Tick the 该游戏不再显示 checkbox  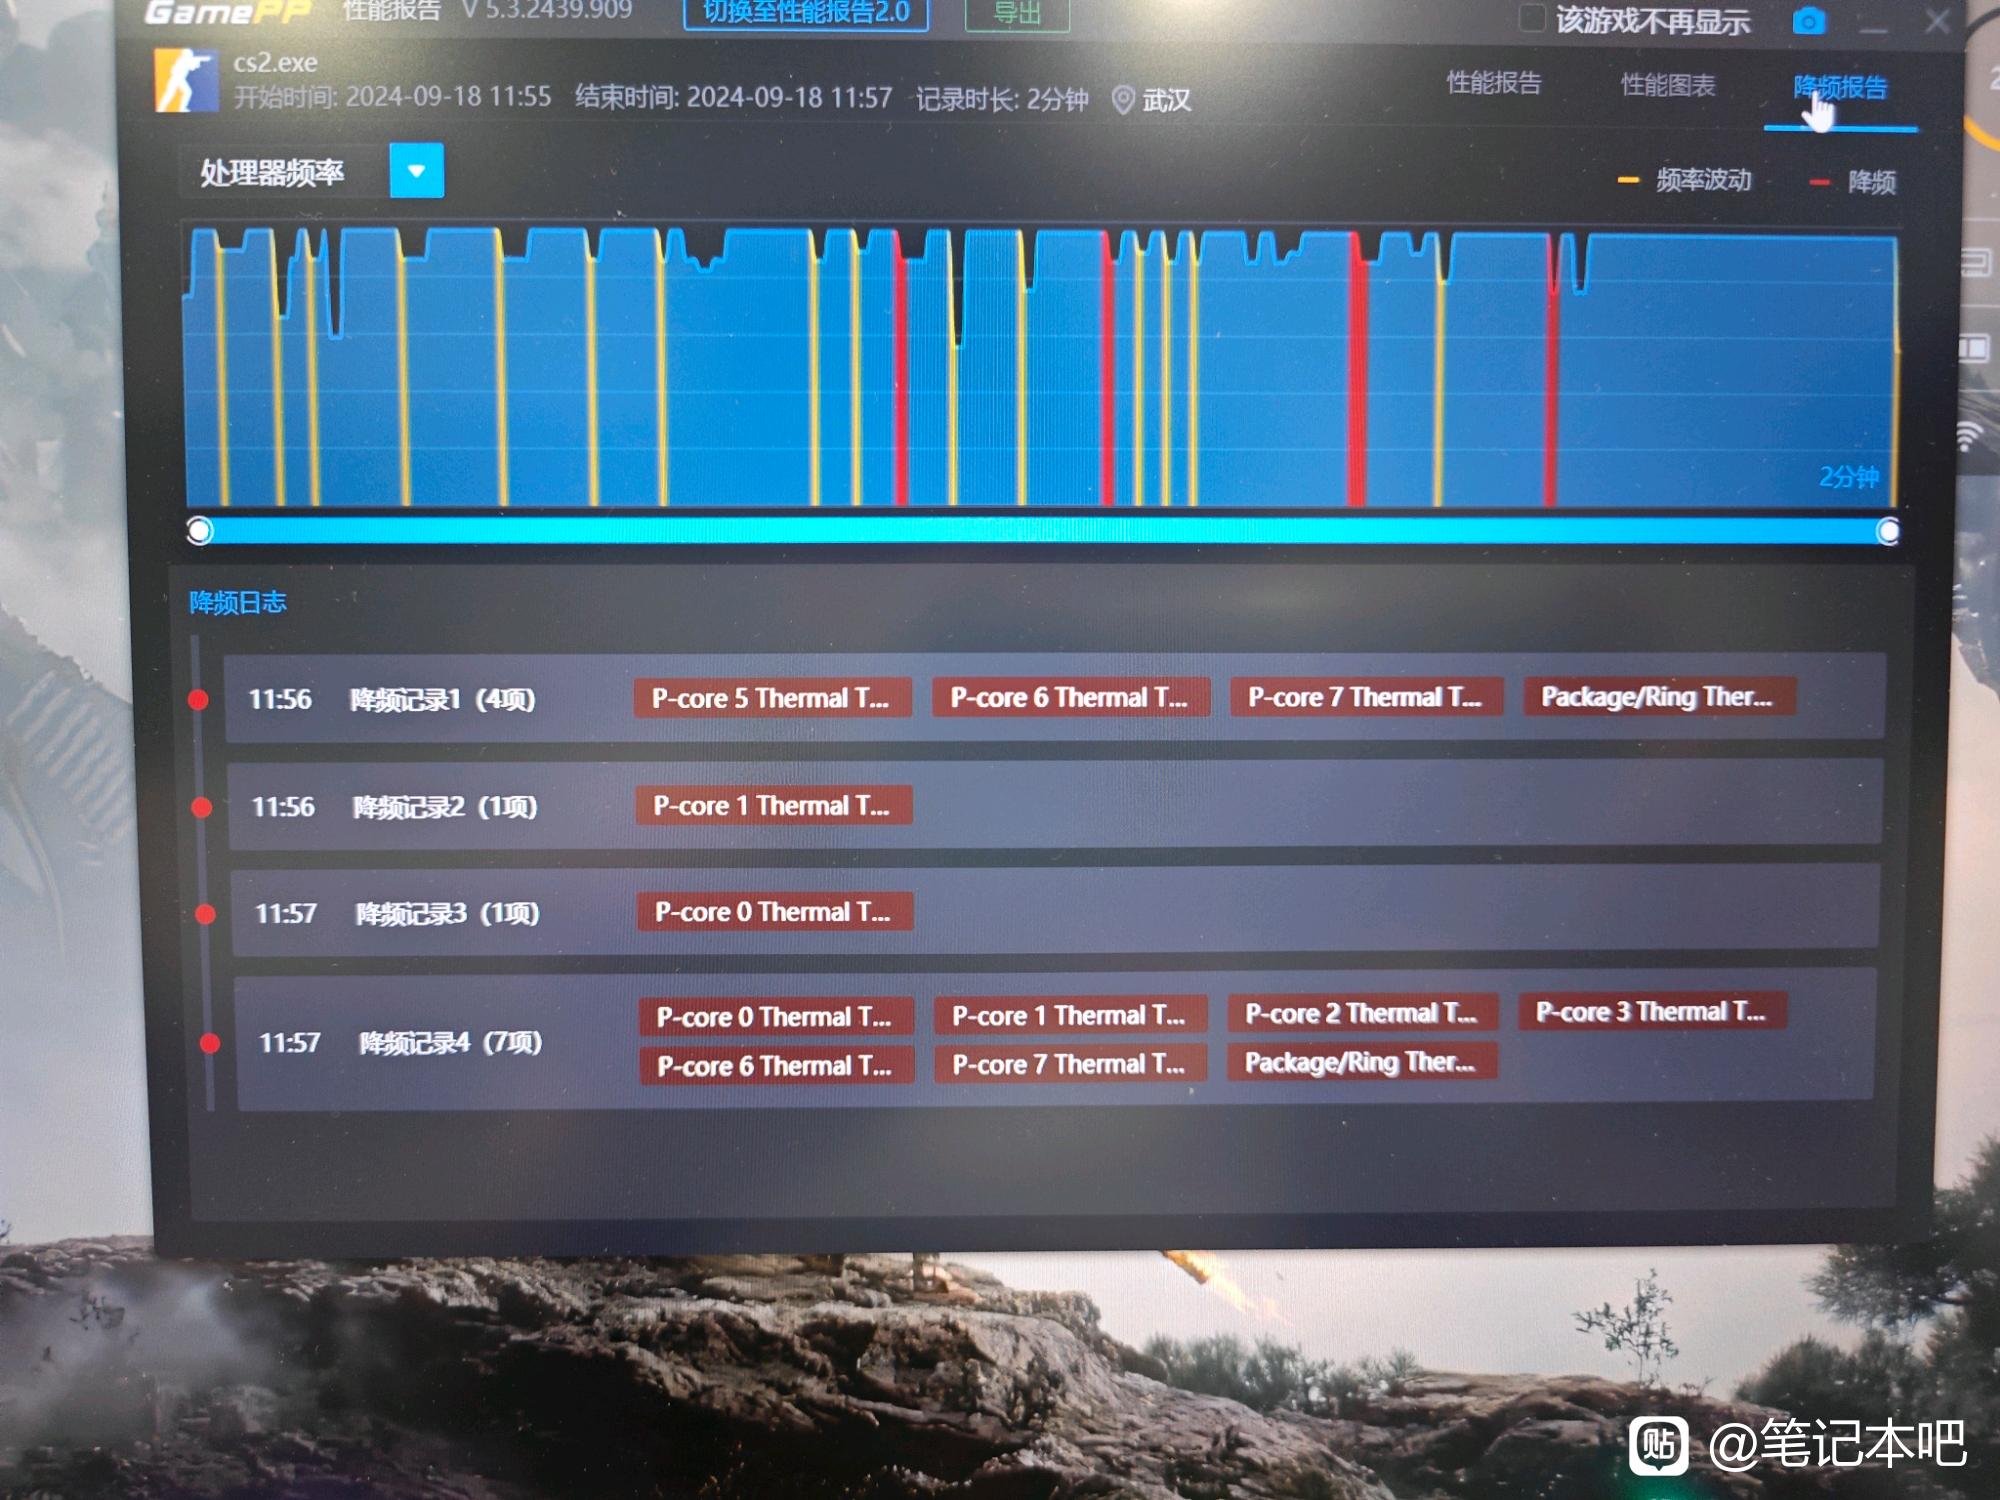(1532, 19)
